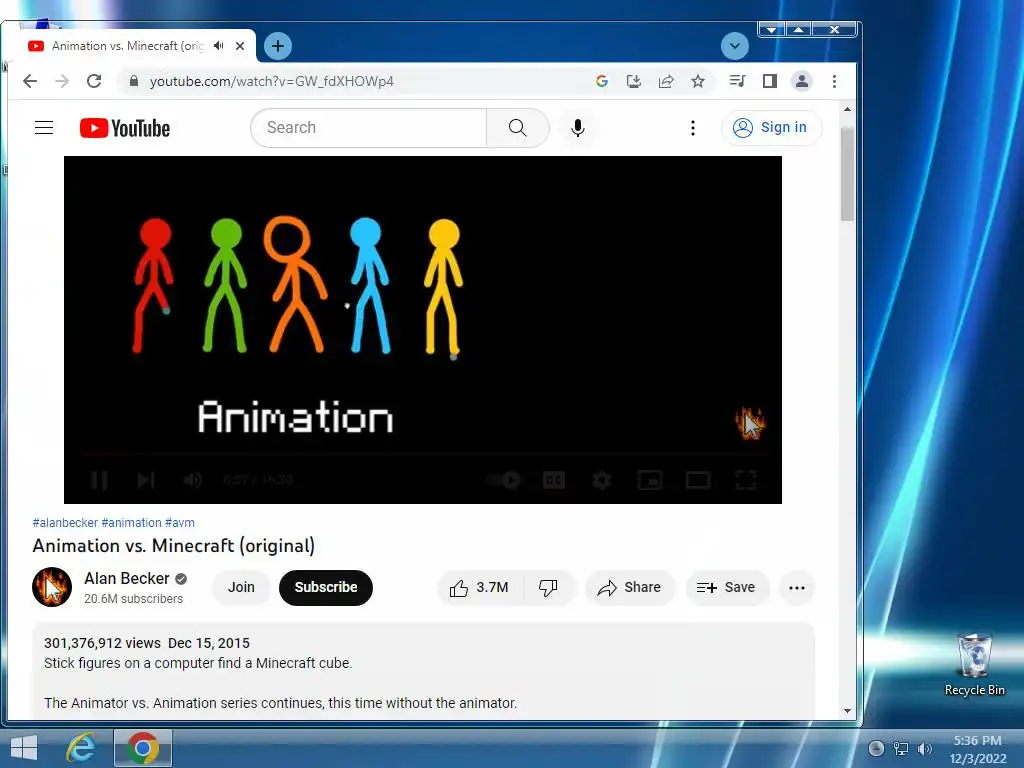This screenshot has height=768, width=1024.
Task: Subscribe to Alan Becker
Action: pos(325,587)
